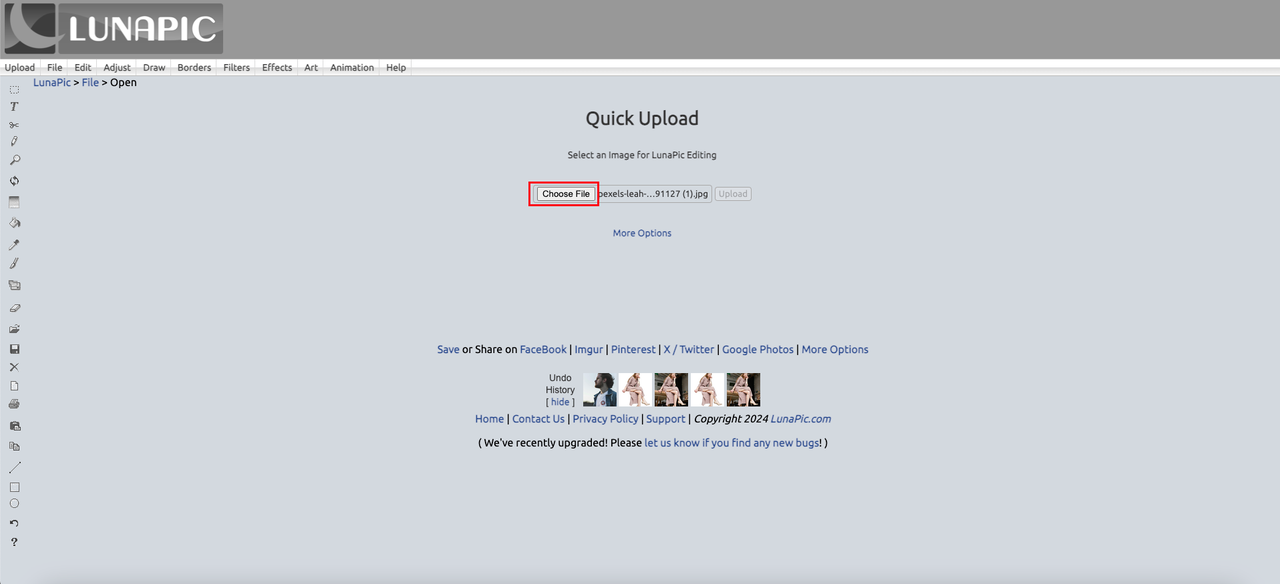This screenshot has height=584, width=1280.
Task: Share on Imgur link
Action: pos(589,350)
